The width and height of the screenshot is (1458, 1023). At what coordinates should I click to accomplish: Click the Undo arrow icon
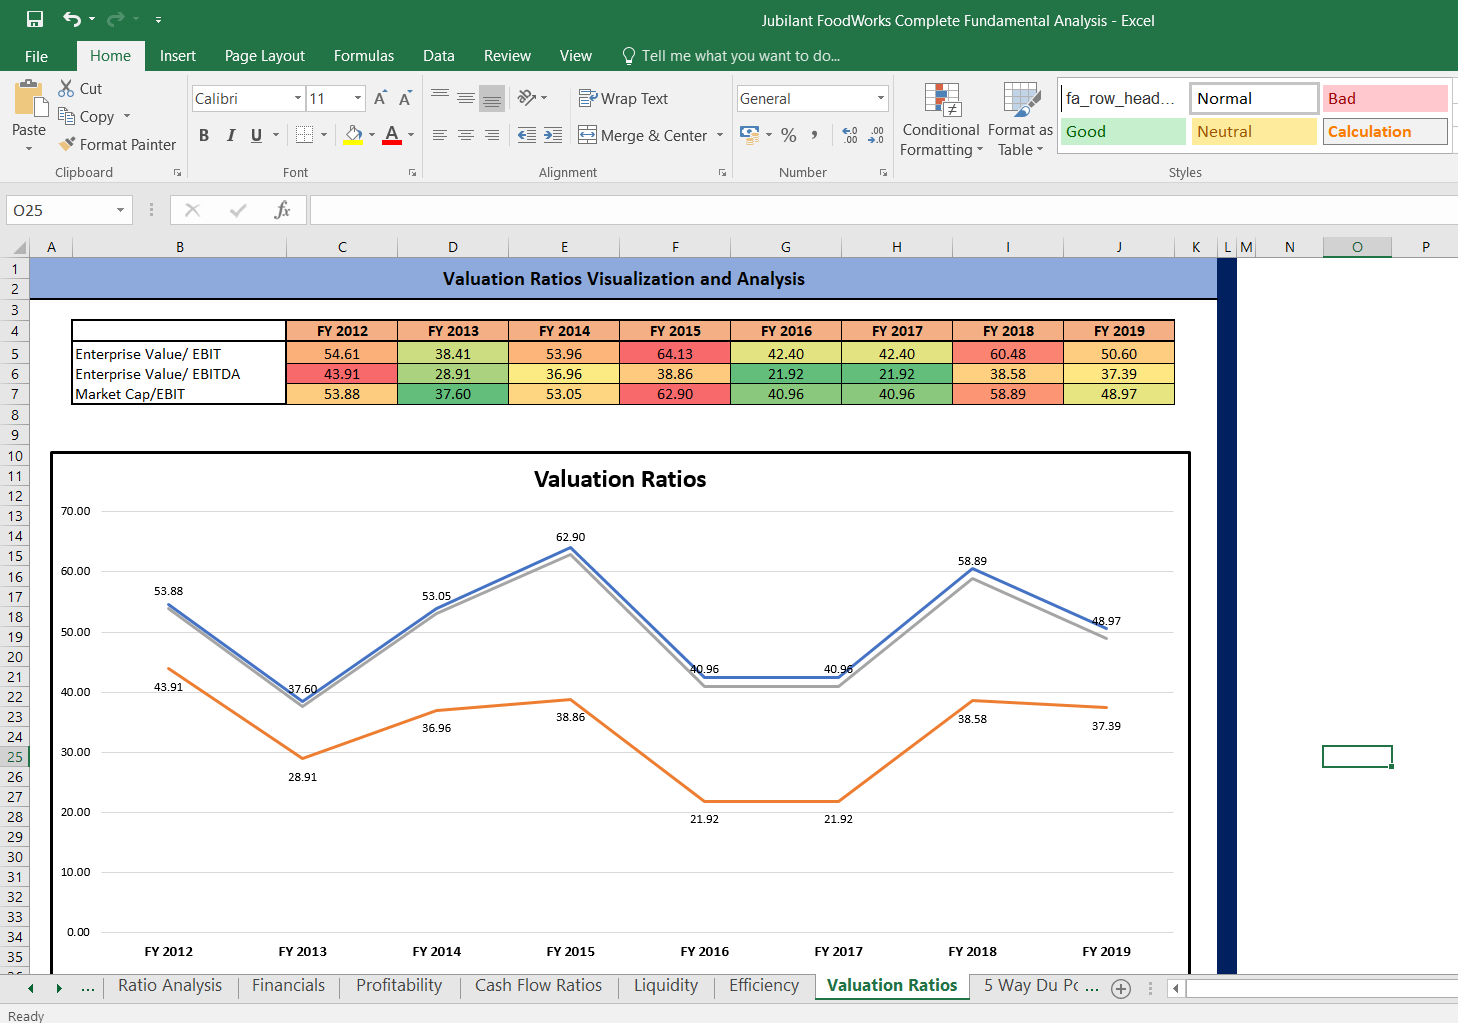click(x=72, y=19)
